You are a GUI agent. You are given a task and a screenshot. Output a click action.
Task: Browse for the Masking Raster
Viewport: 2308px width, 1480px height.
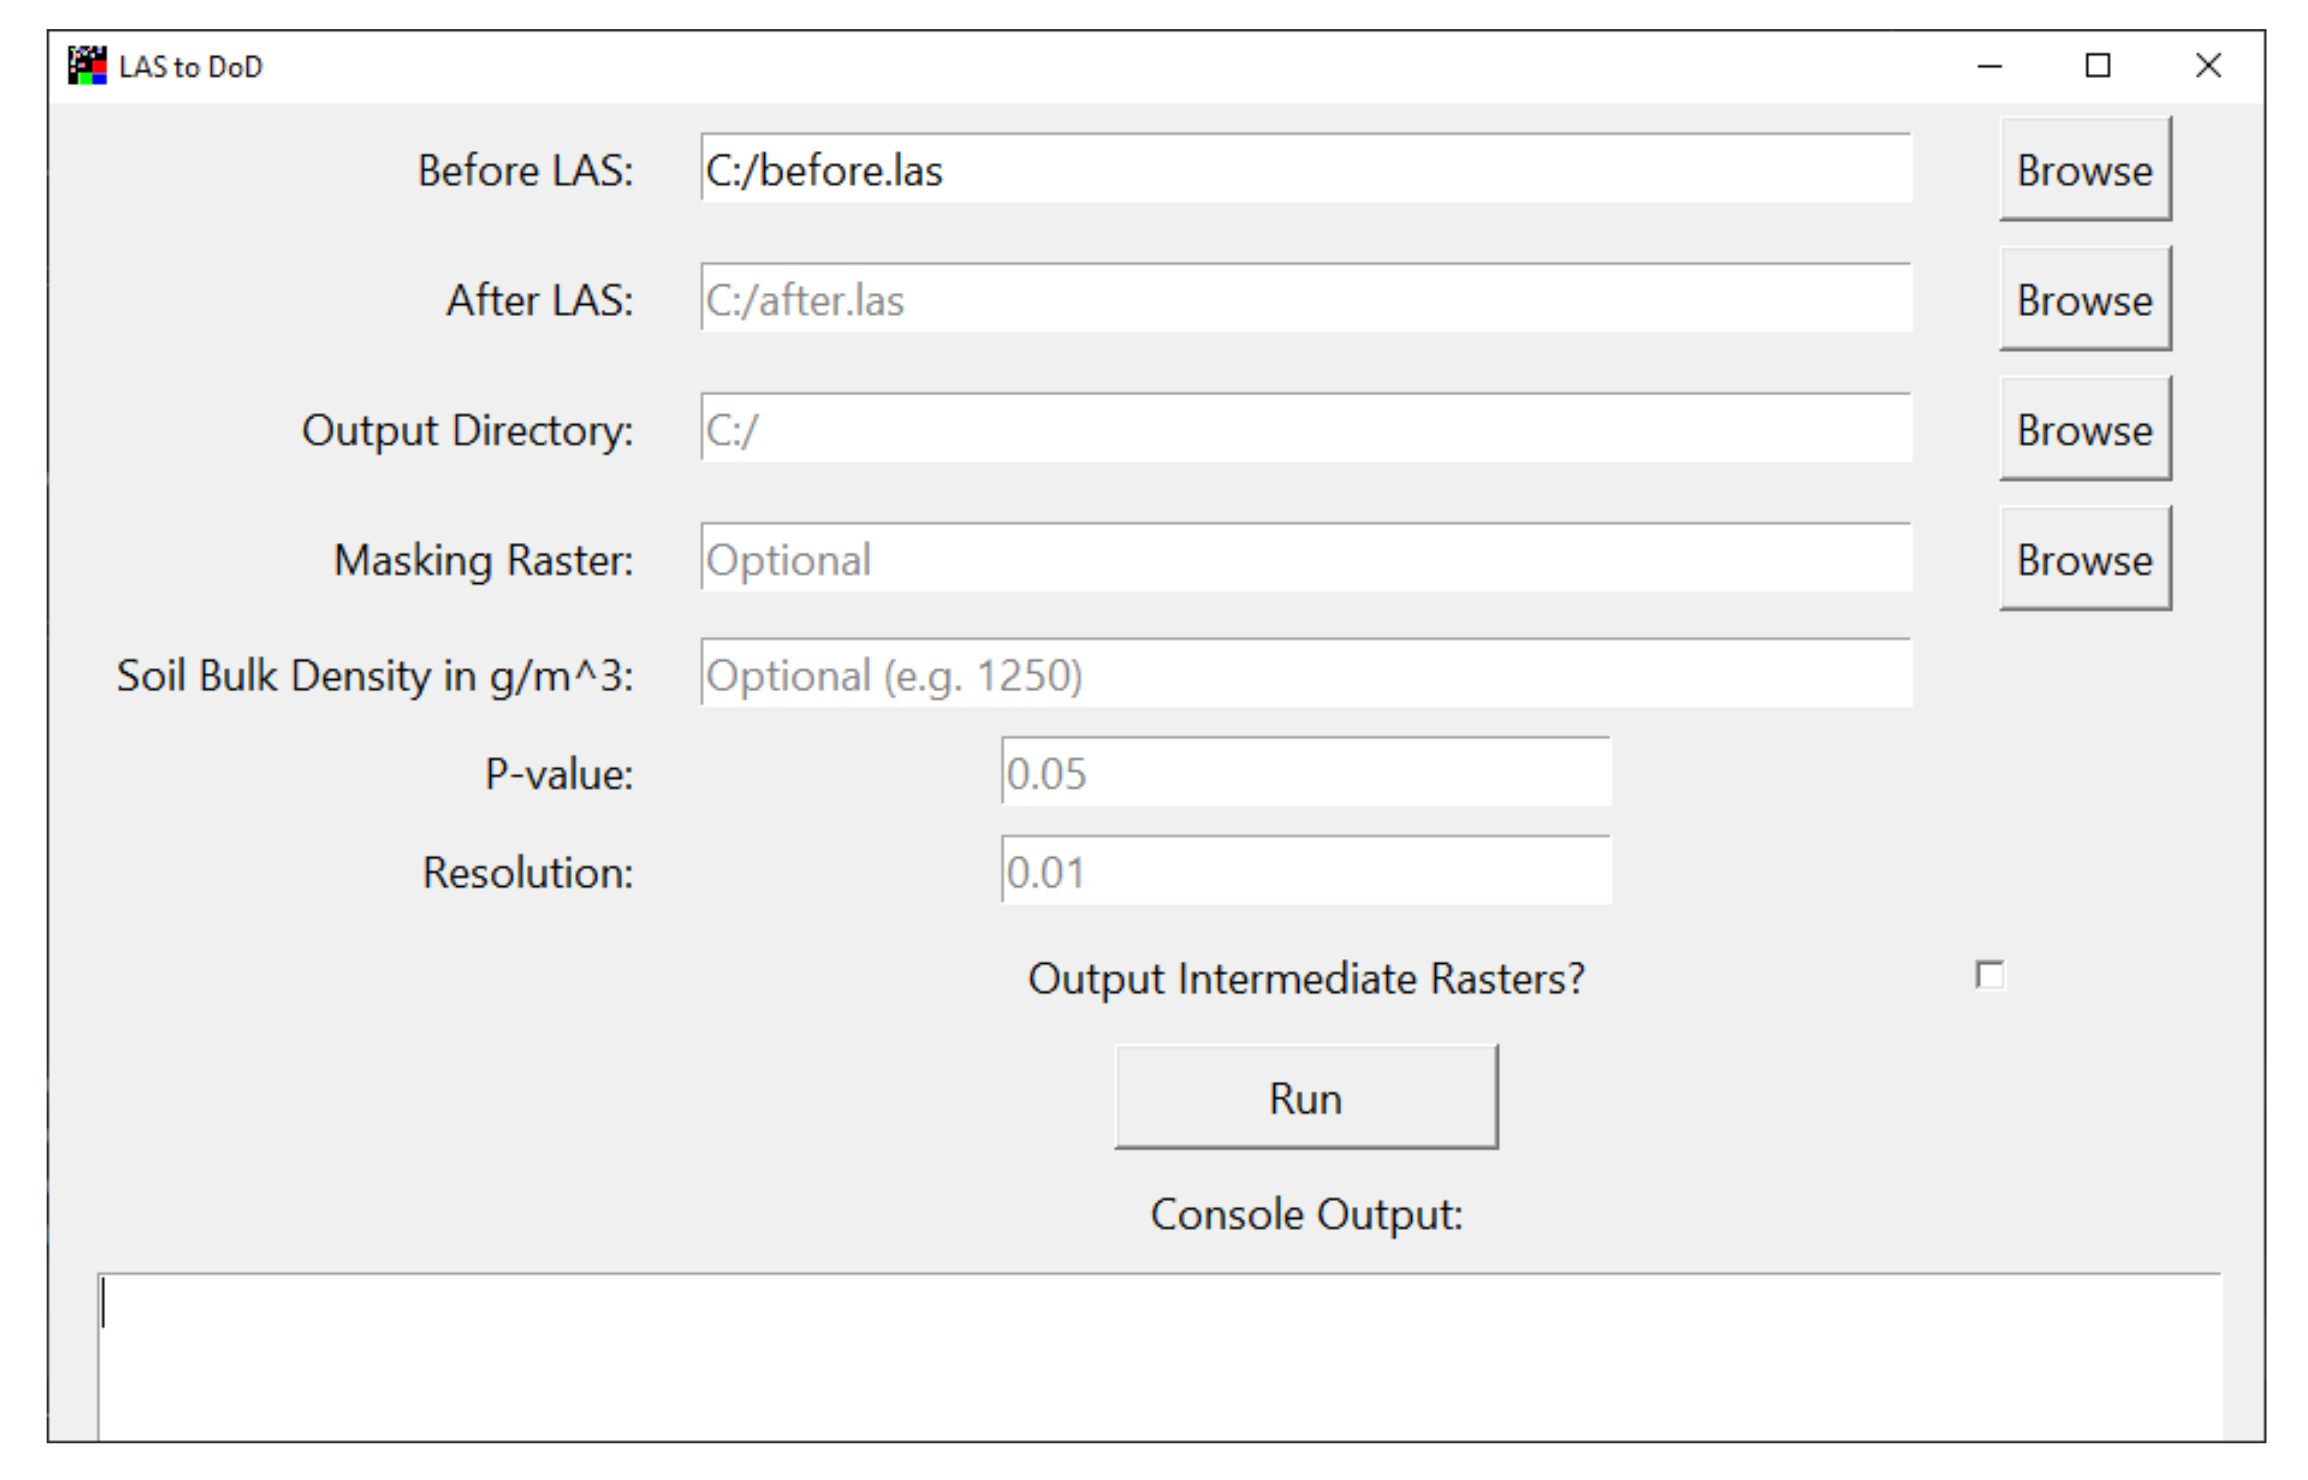point(2084,559)
